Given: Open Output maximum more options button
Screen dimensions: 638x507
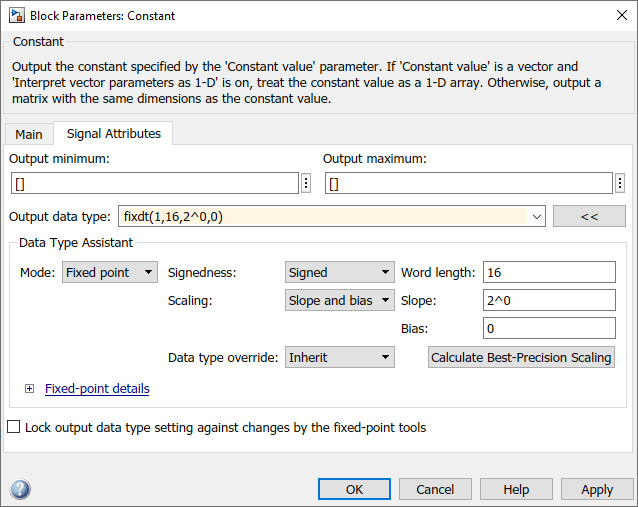Looking at the screenshot, I should 620,183.
